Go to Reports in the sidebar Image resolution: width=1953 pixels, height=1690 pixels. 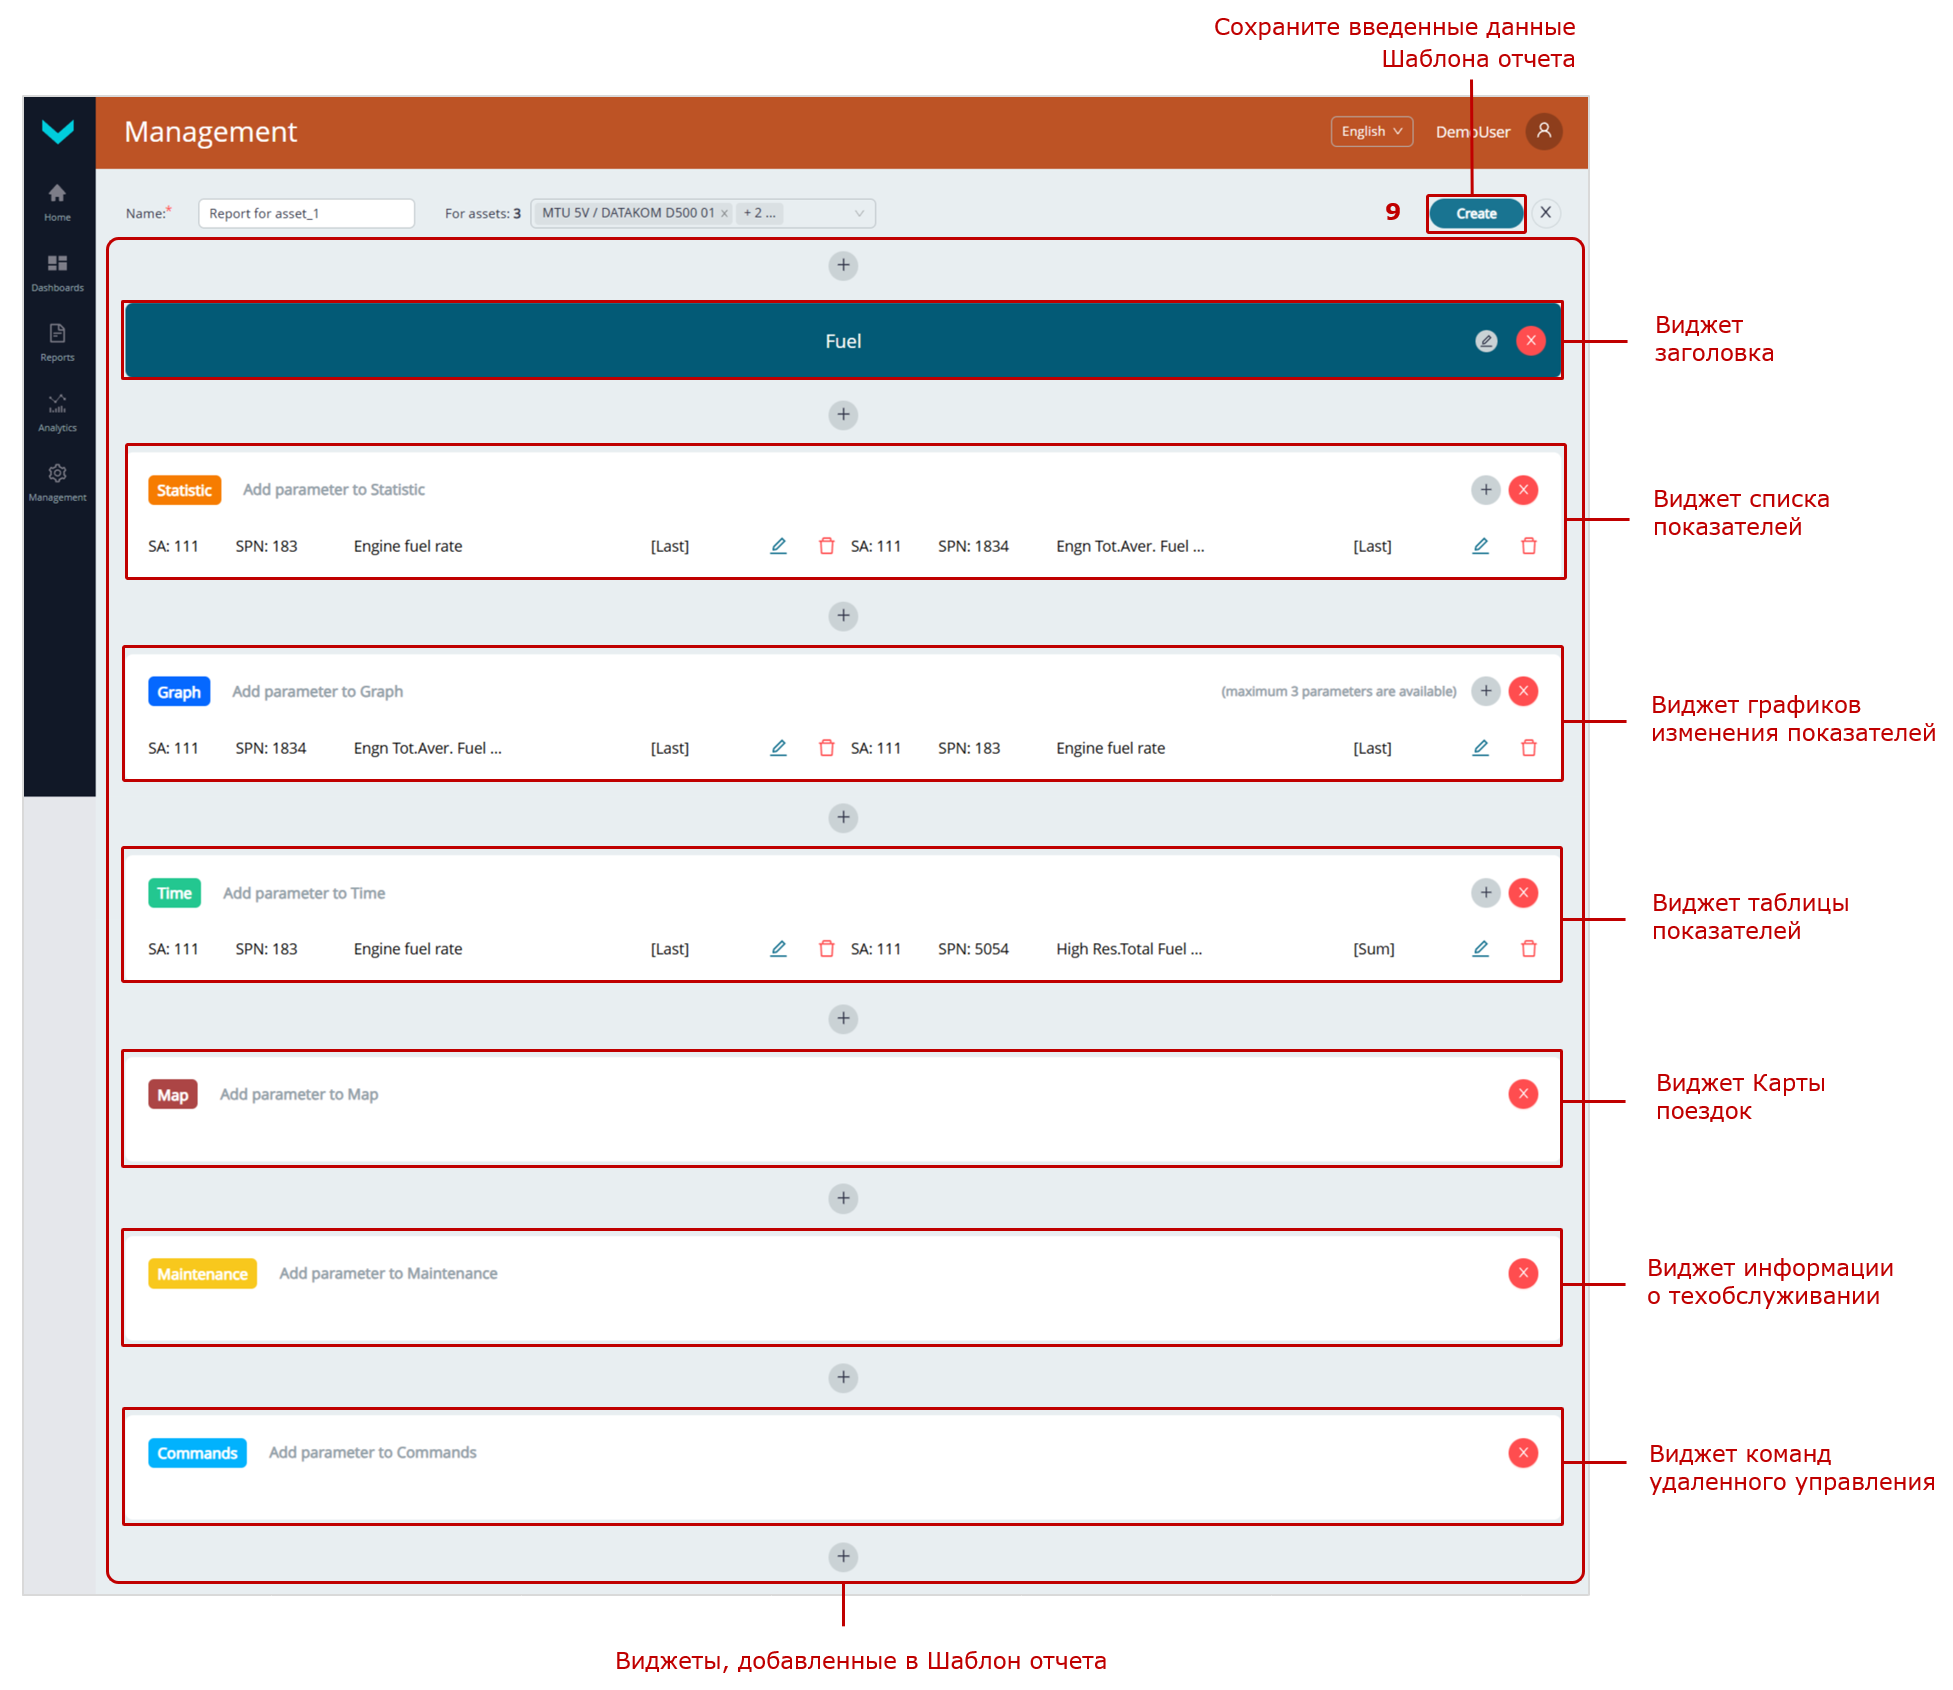pos(58,342)
